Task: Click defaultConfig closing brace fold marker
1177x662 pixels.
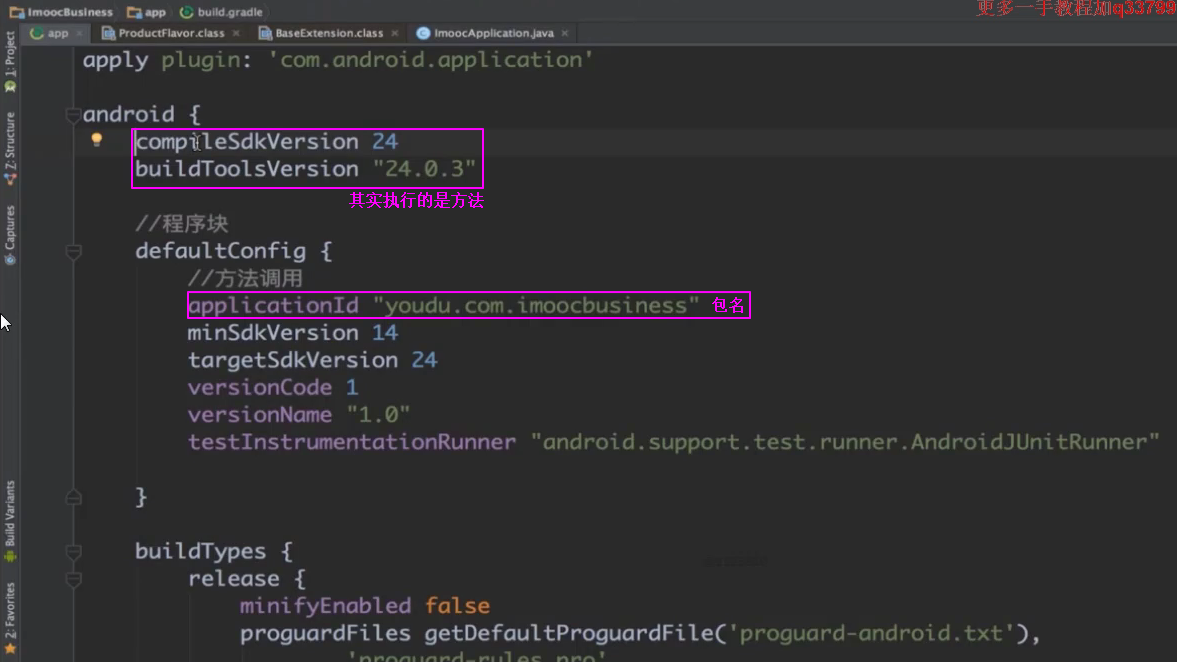Action: click(73, 497)
